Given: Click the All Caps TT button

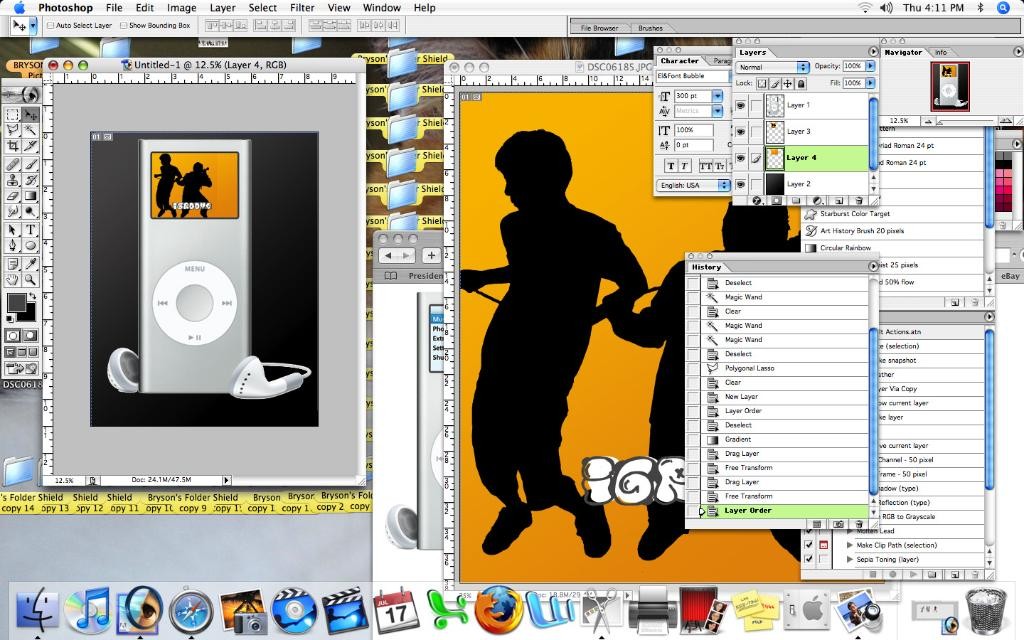Looking at the screenshot, I should click(706, 166).
